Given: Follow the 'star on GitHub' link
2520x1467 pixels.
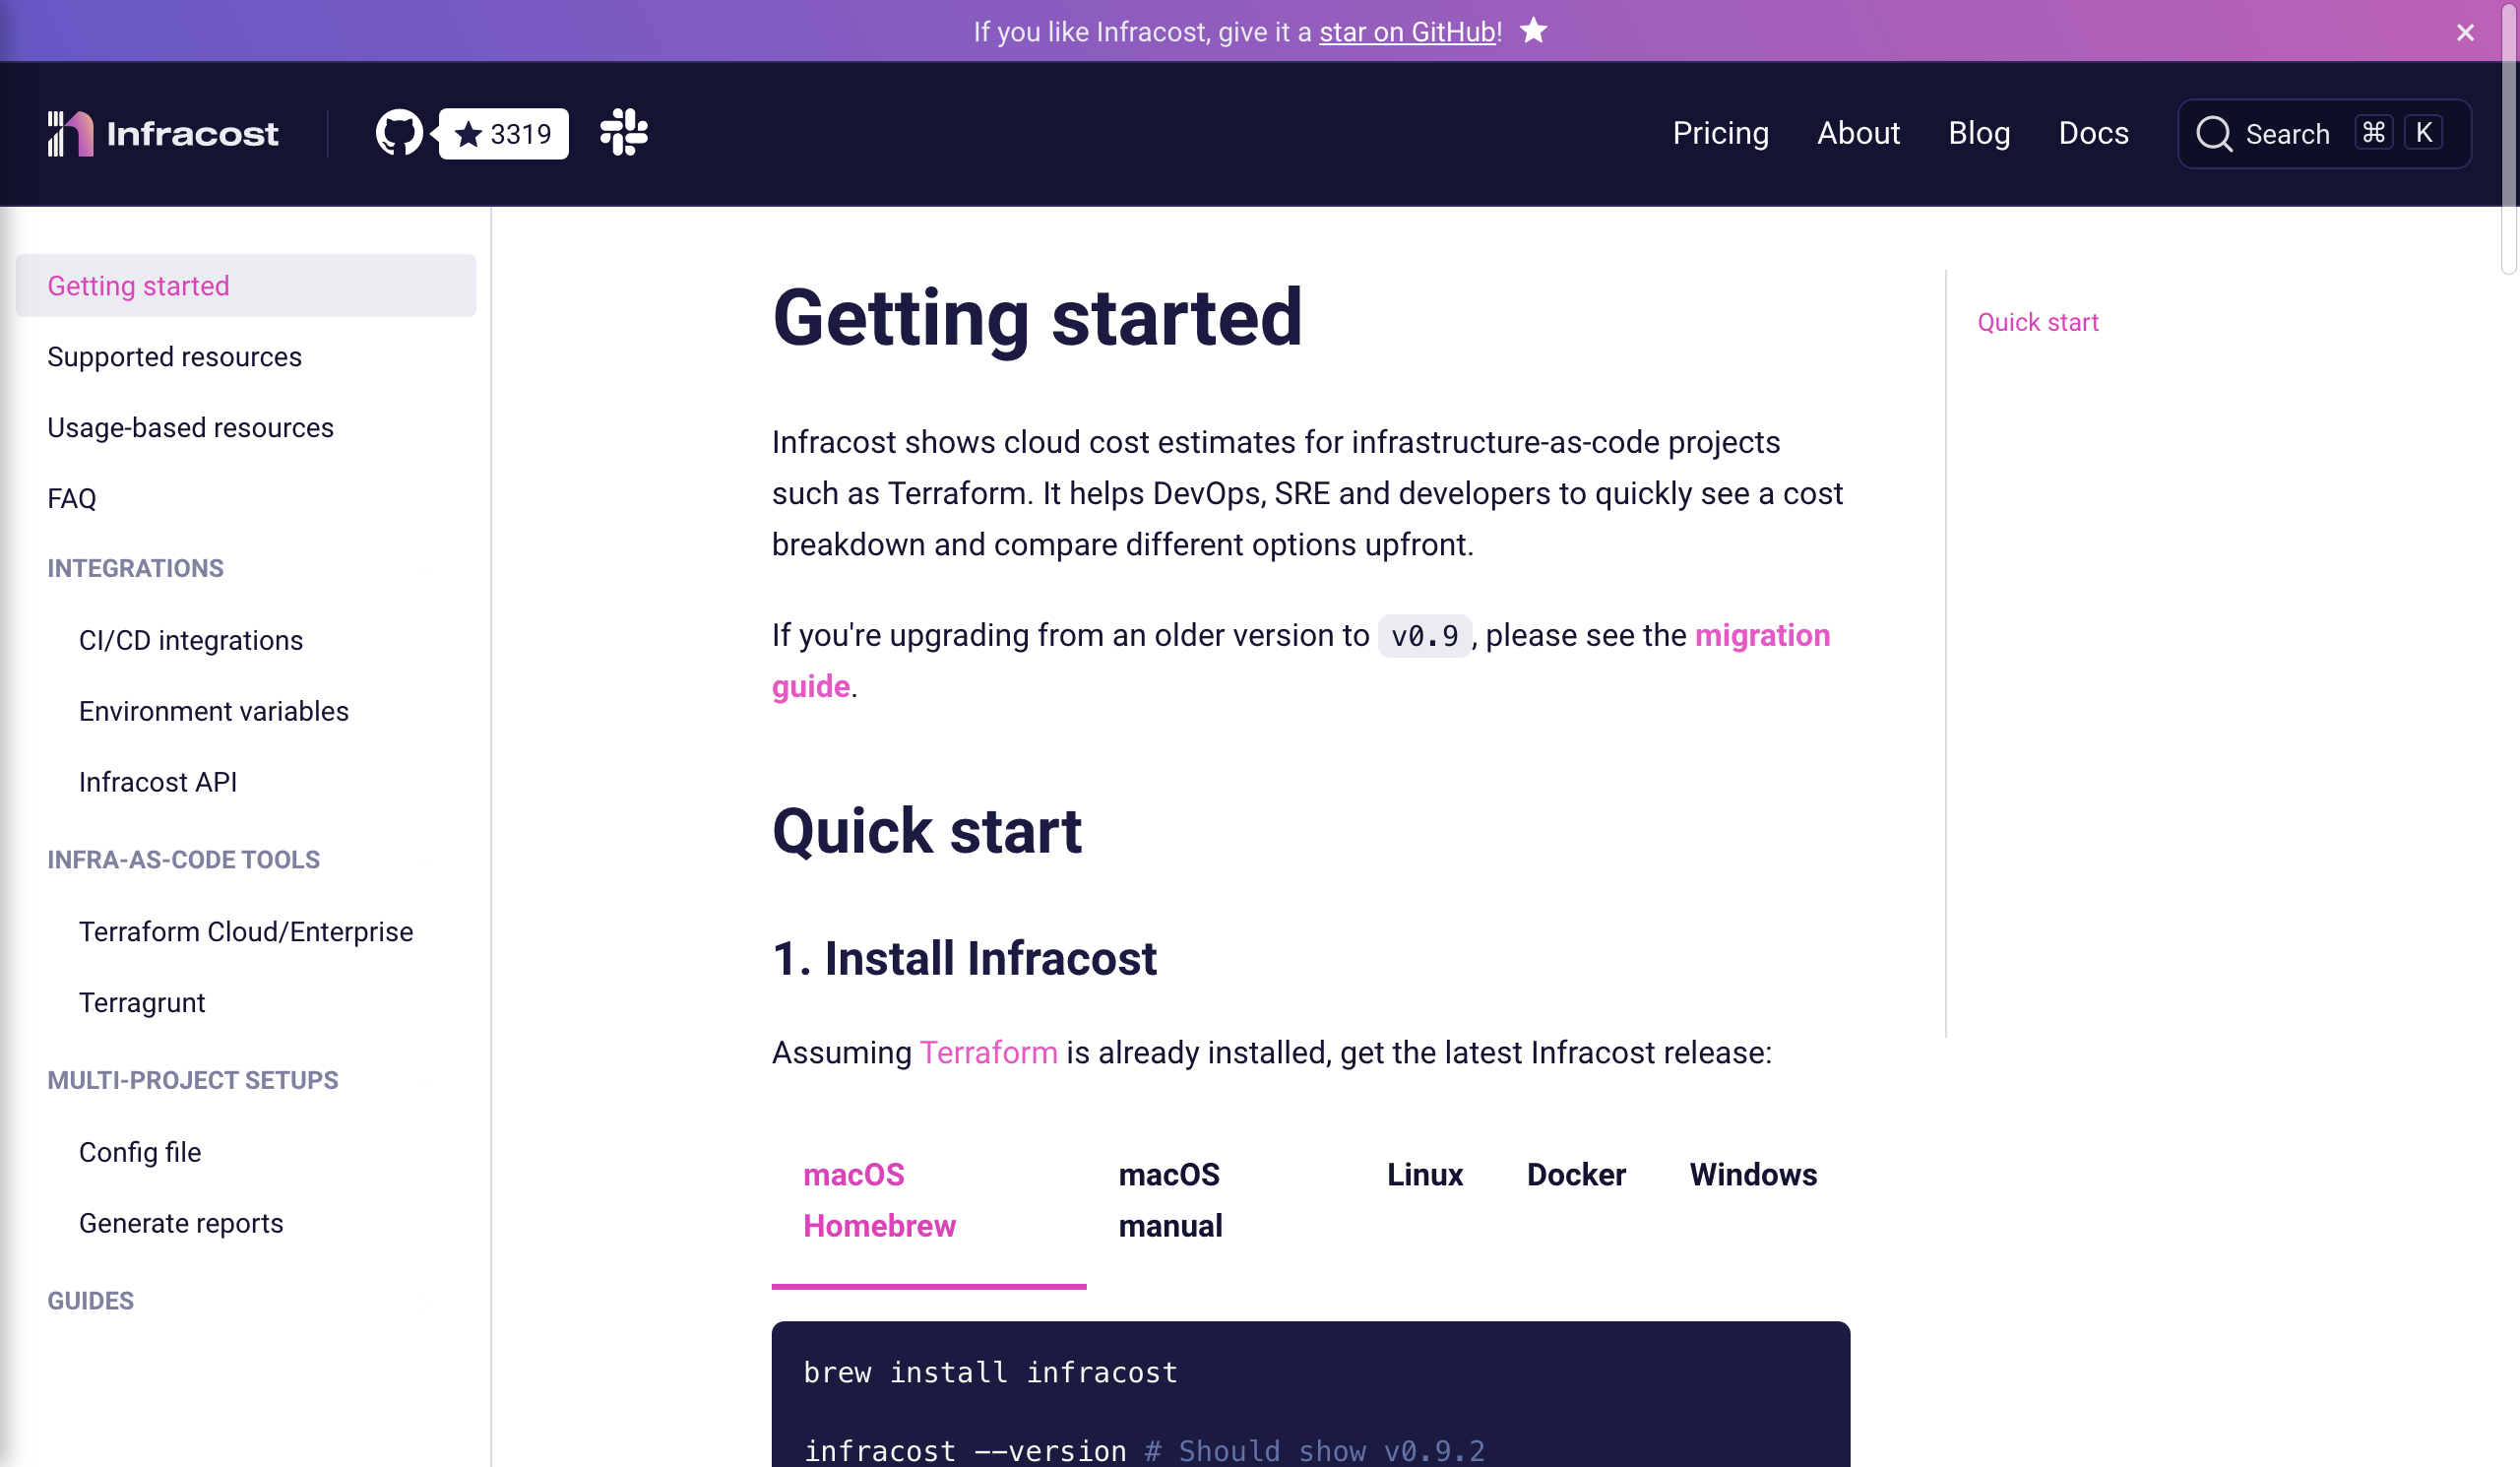Looking at the screenshot, I should pyautogui.click(x=1407, y=32).
